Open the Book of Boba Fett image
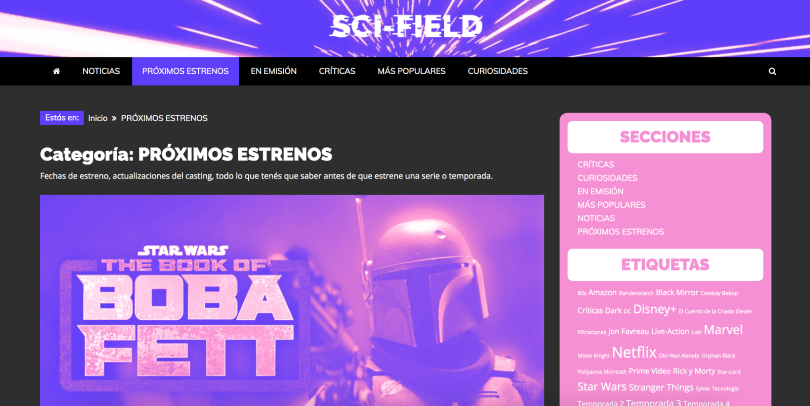This screenshot has height=406, width=810. pos(292,300)
